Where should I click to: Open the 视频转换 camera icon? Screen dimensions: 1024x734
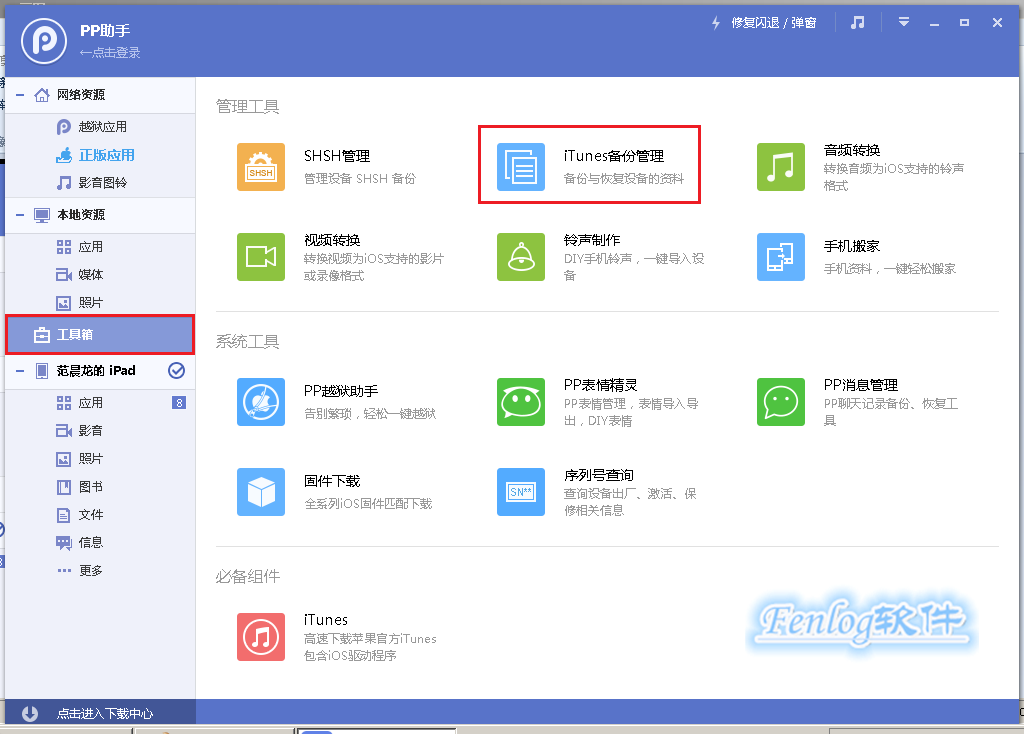coord(261,257)
